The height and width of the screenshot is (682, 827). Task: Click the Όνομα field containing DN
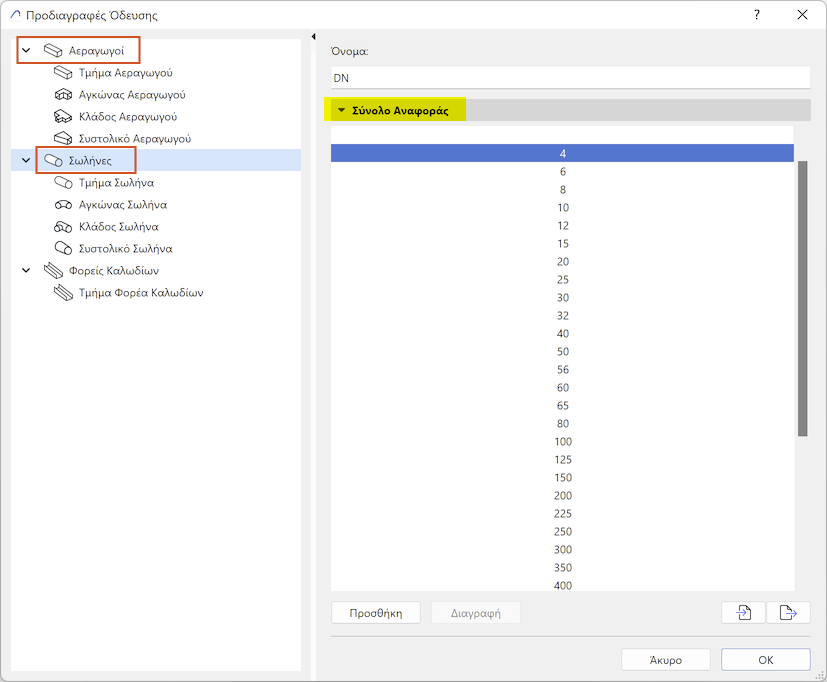click(571, 78)
